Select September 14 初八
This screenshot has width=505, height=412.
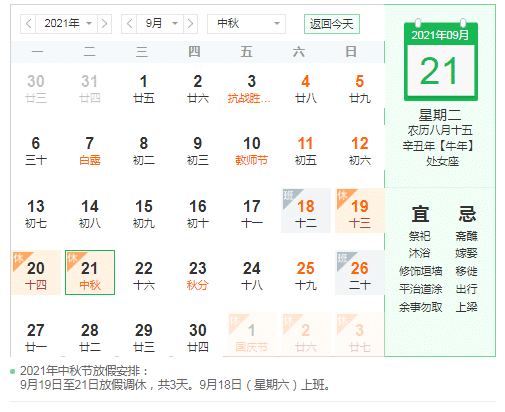point(90,213)
